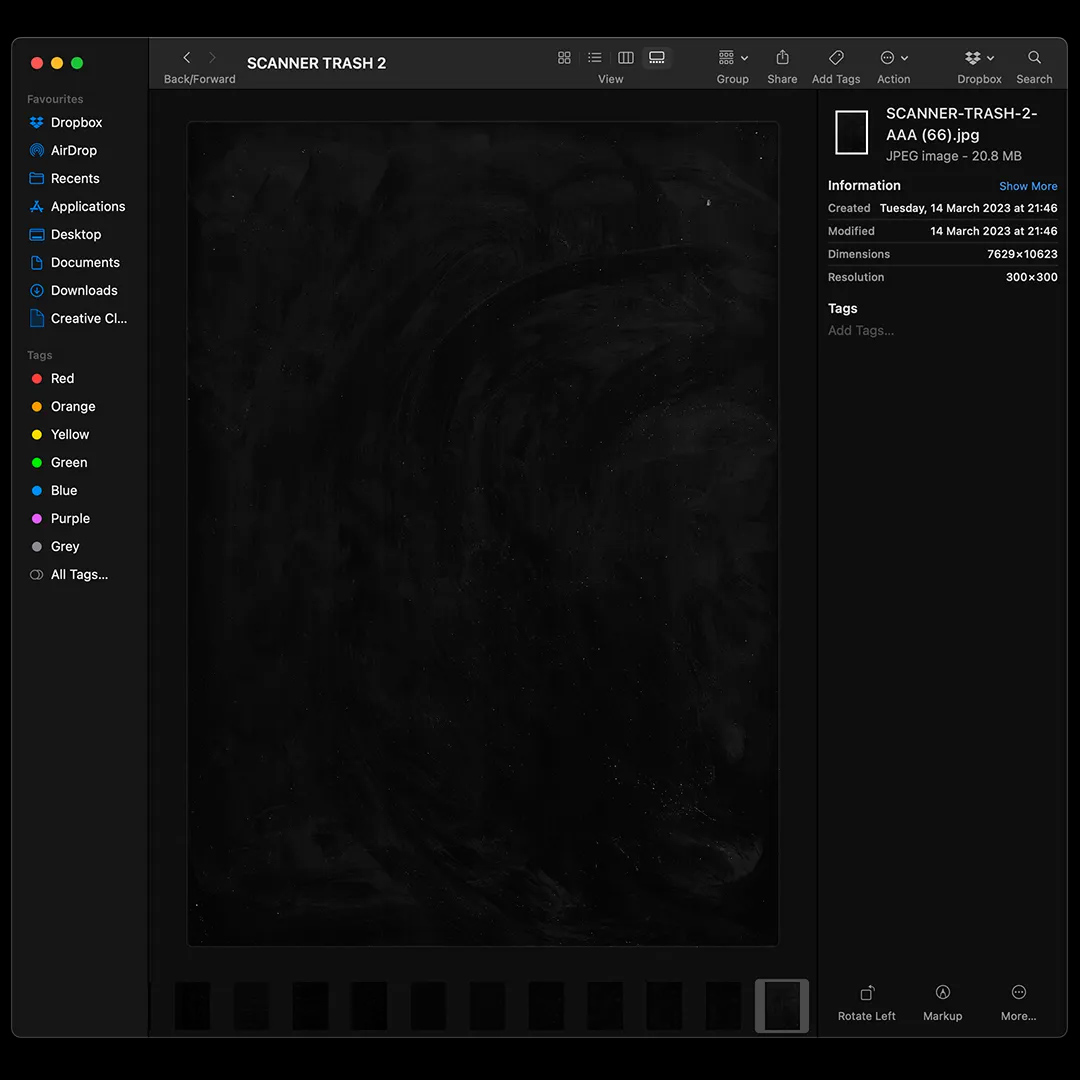Viewport: 1080px width, 1080px height.
Task: Open the Markup tool
Action: [942, 993]
